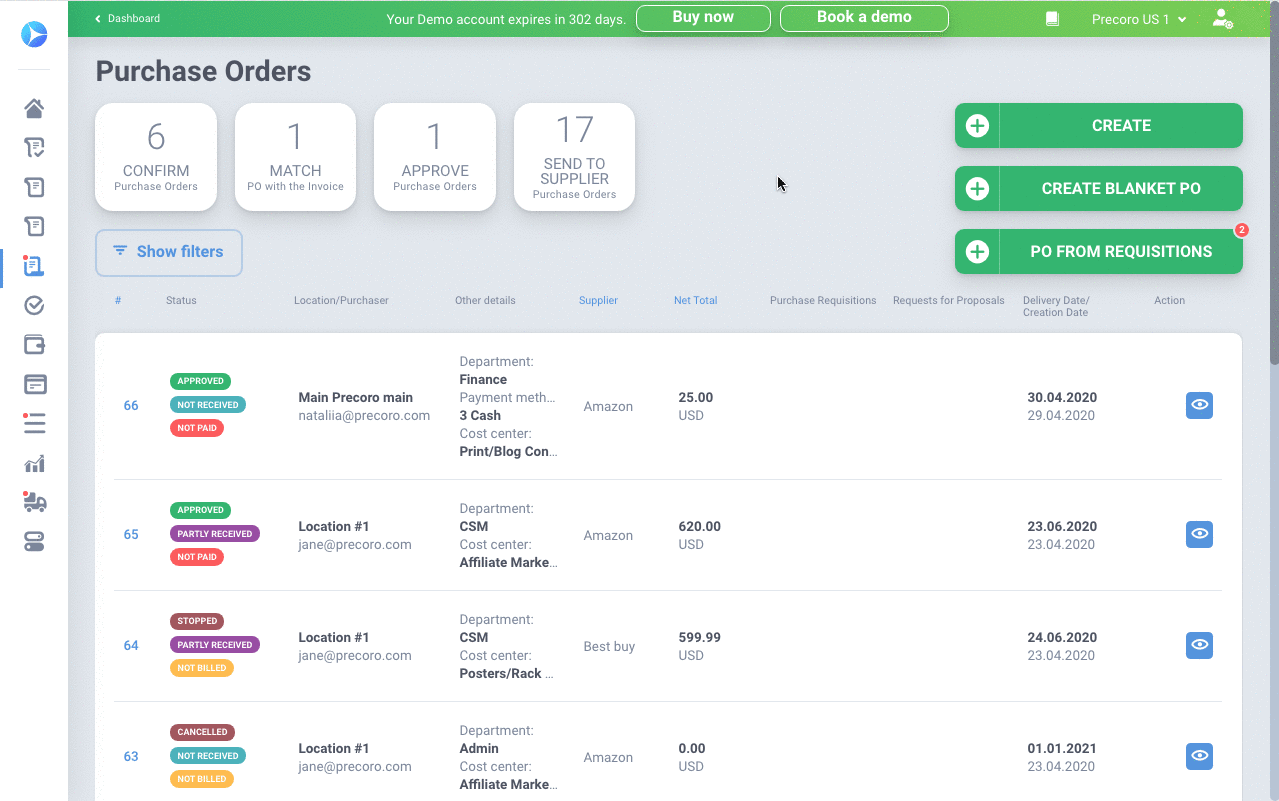Open the user settings icon in the top bar
Screen dimensions: 1279x801
pyautogui.click(x=1222, y=18)
